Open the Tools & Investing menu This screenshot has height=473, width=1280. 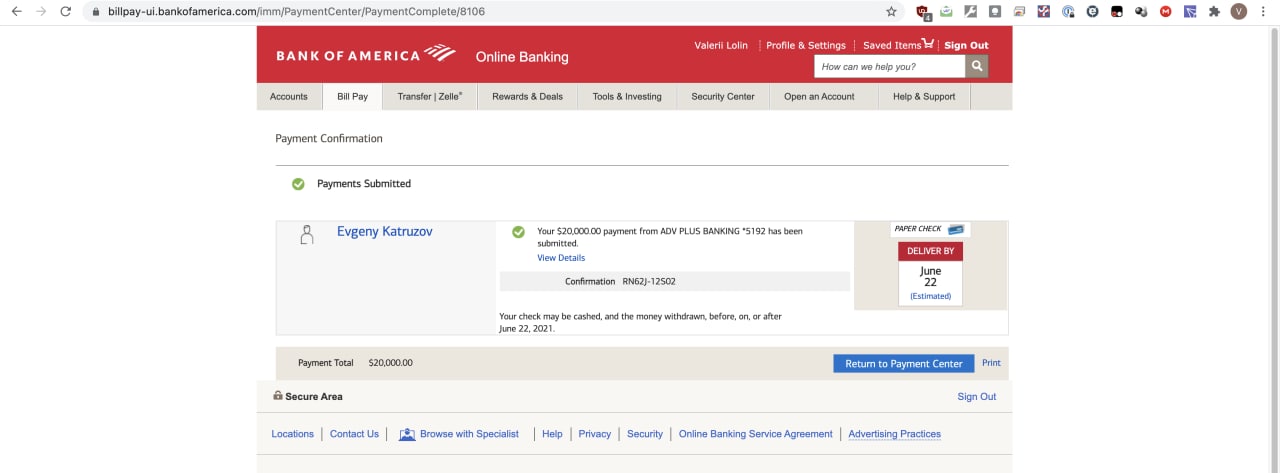pyautogui.click(x=627, y=97)
